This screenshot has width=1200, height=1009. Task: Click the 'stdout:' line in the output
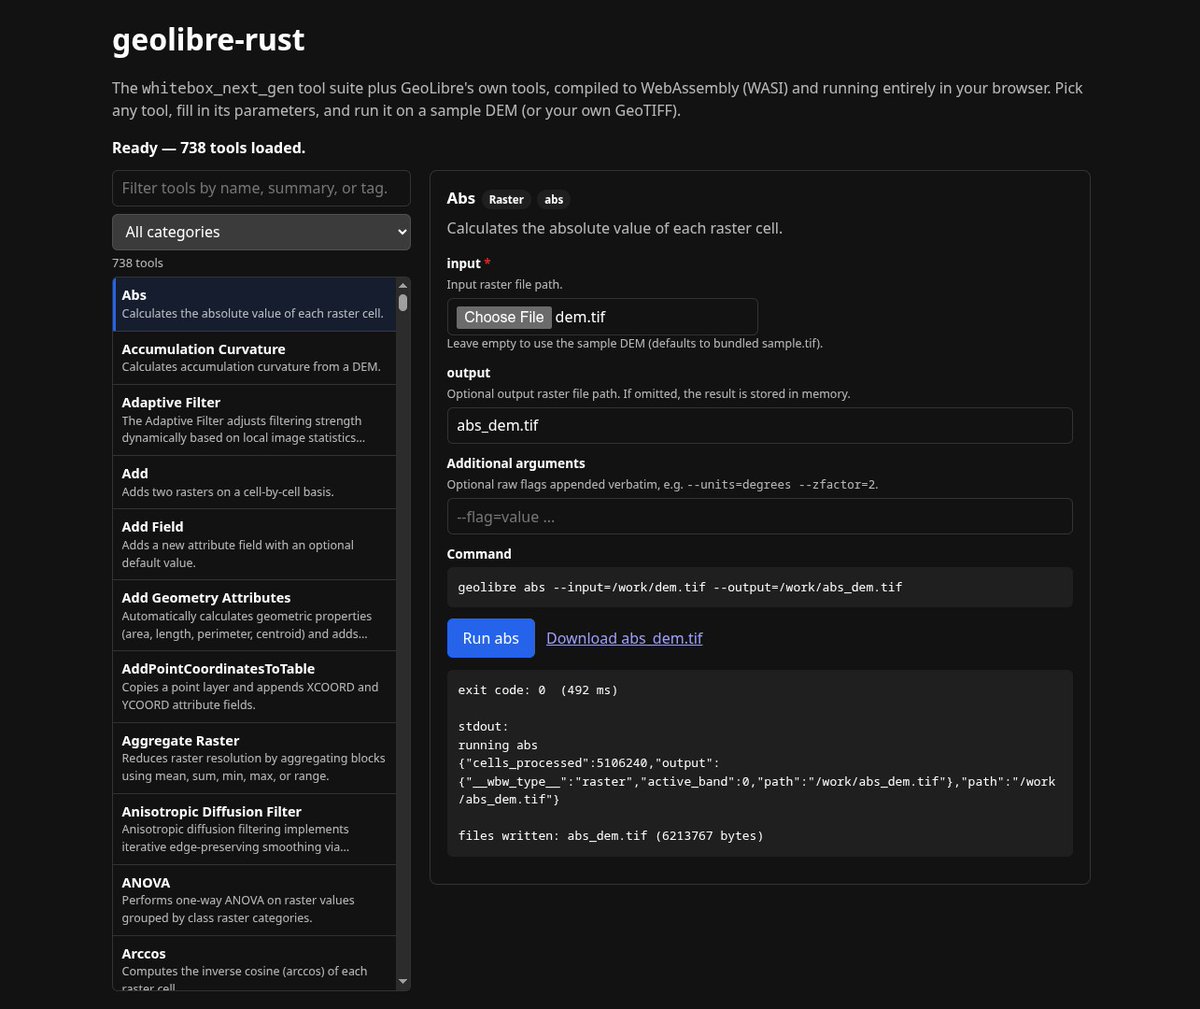[x=483, y=727]
